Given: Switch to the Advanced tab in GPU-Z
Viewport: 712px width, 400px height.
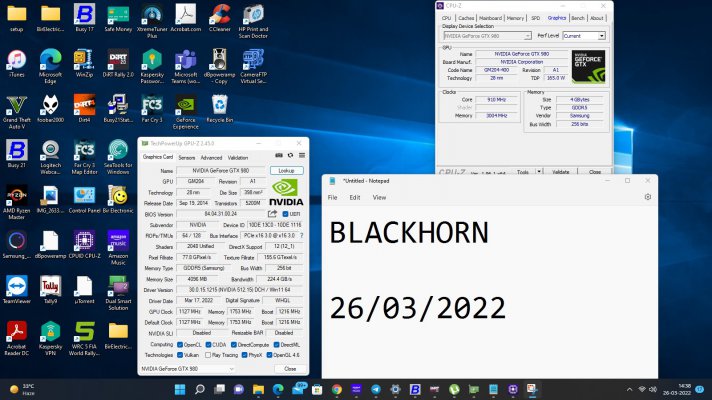Looking at the screenshot, I should click(x=212, y=158).
